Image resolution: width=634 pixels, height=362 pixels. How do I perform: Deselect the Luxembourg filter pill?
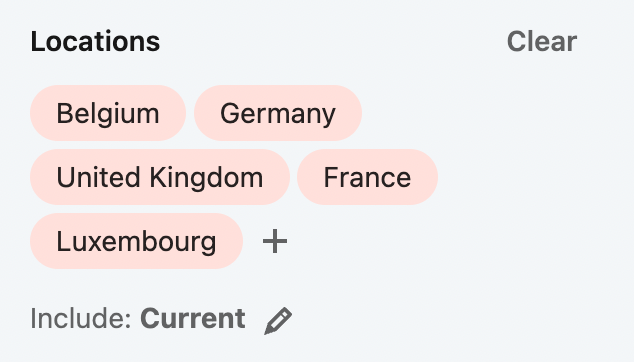coord(136,241)
